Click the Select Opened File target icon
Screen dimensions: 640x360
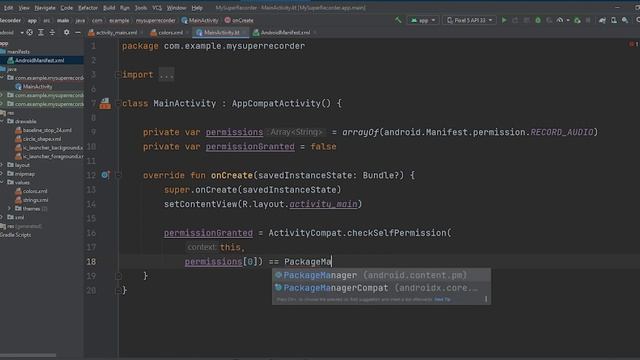pyautogui.click(x=29, y=32)
